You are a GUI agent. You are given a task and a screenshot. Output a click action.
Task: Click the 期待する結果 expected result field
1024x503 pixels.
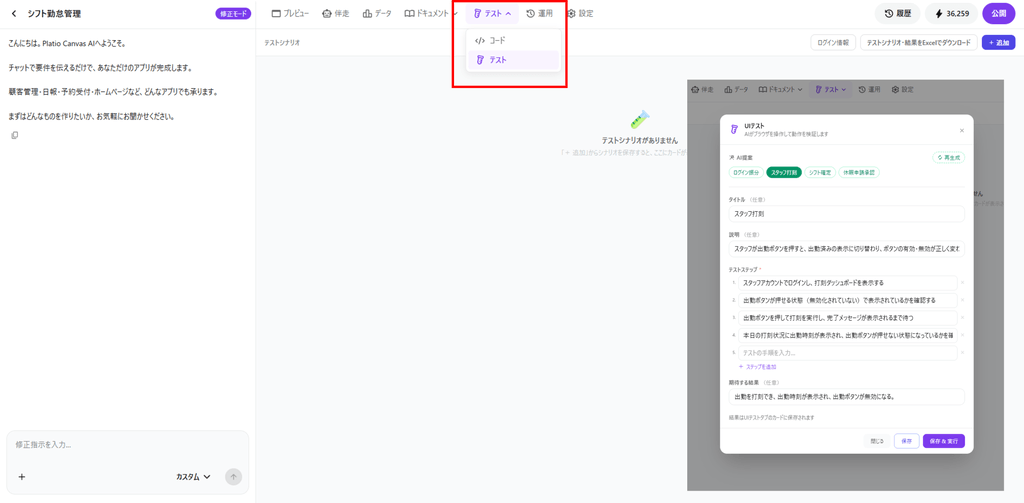(846, 397)
